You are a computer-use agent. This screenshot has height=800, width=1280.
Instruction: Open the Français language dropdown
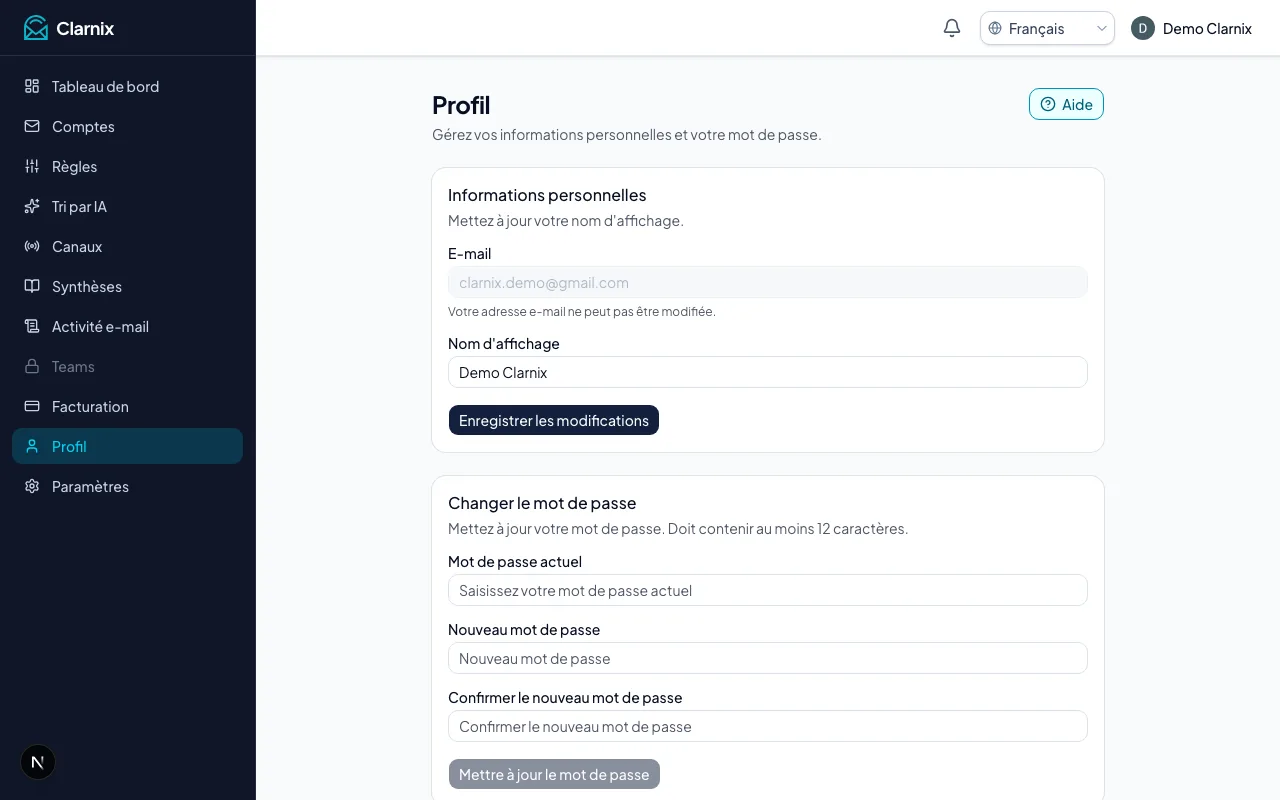click(x=1047, y=28)
